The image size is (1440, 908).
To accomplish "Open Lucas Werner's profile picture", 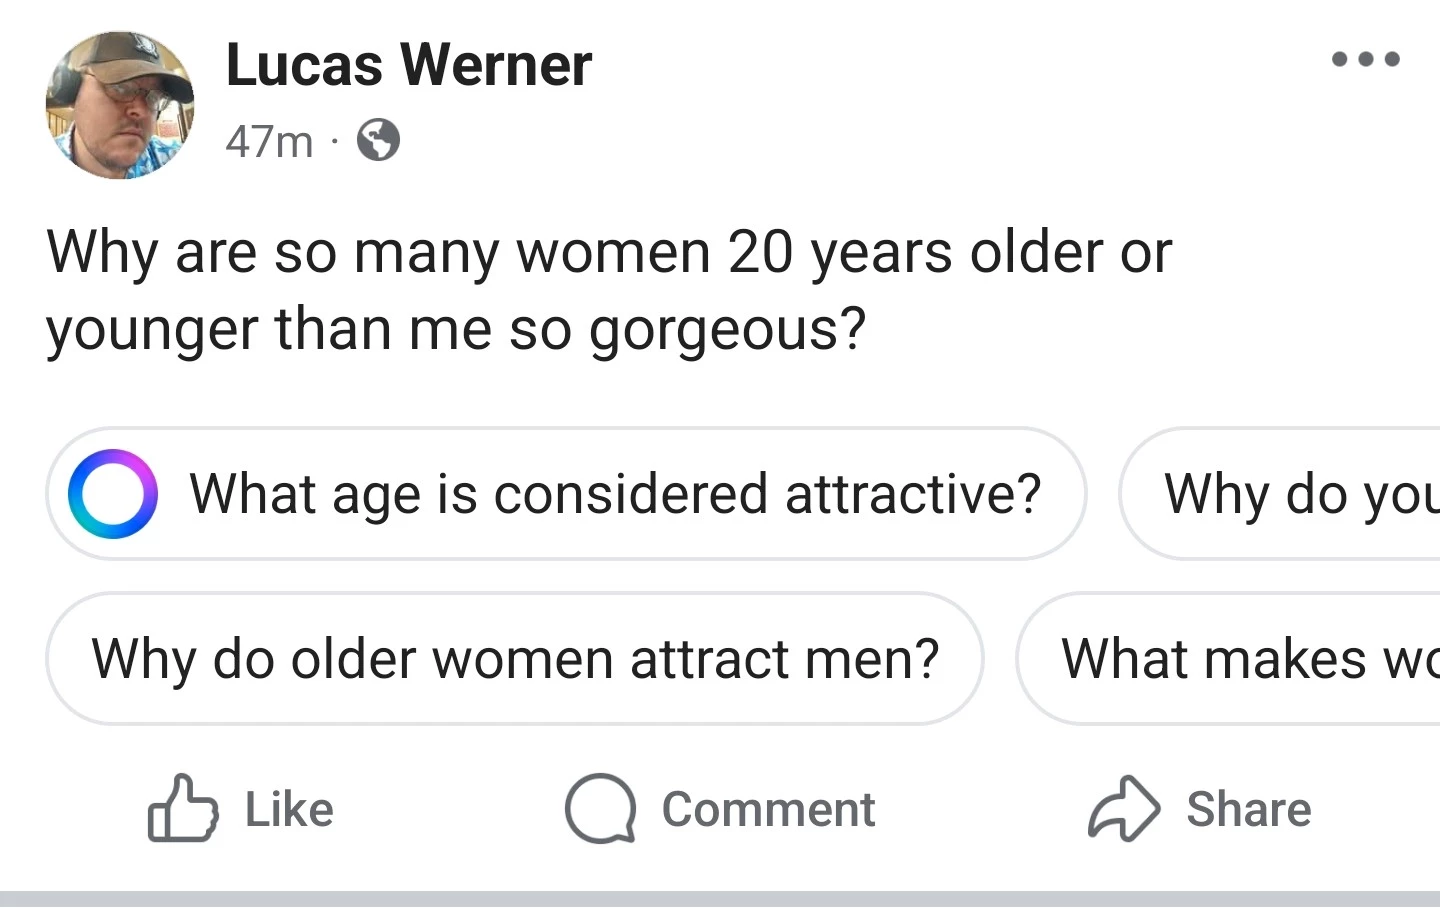I will (120, 105).
